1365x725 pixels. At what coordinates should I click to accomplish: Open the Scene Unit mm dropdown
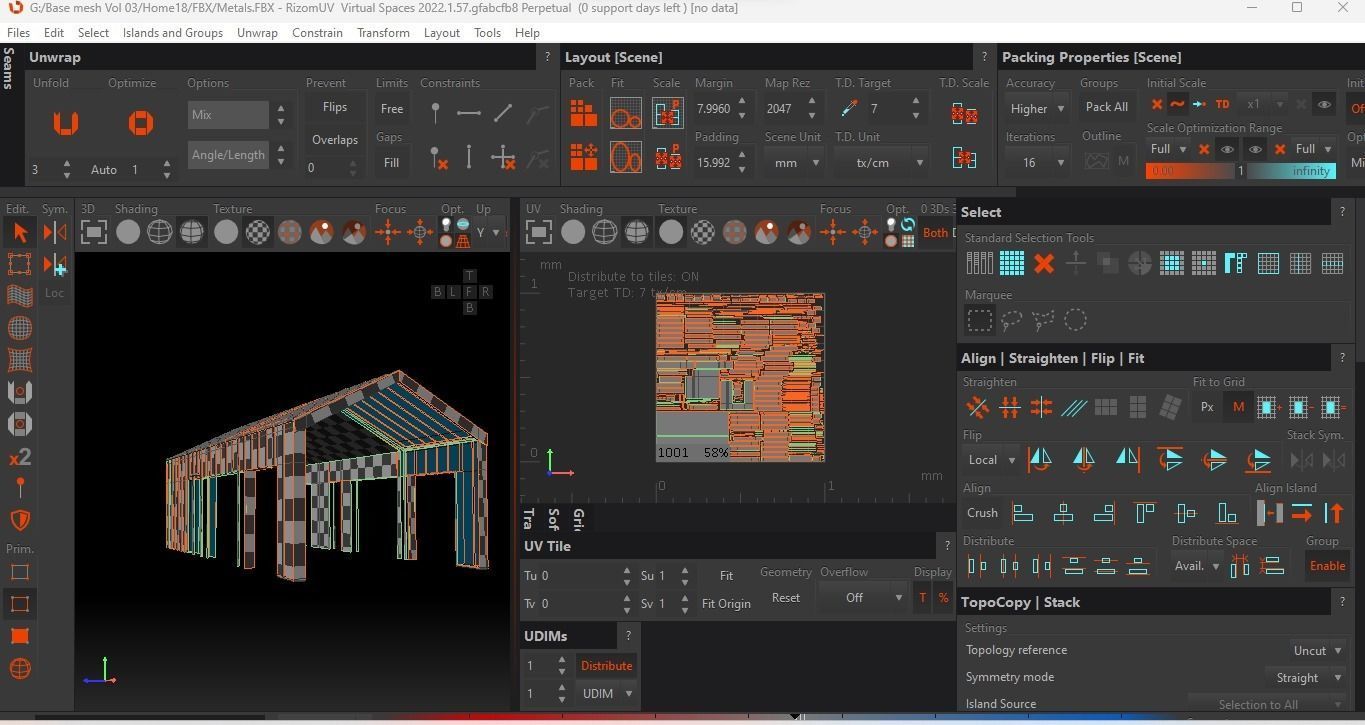tap(793, 162)
